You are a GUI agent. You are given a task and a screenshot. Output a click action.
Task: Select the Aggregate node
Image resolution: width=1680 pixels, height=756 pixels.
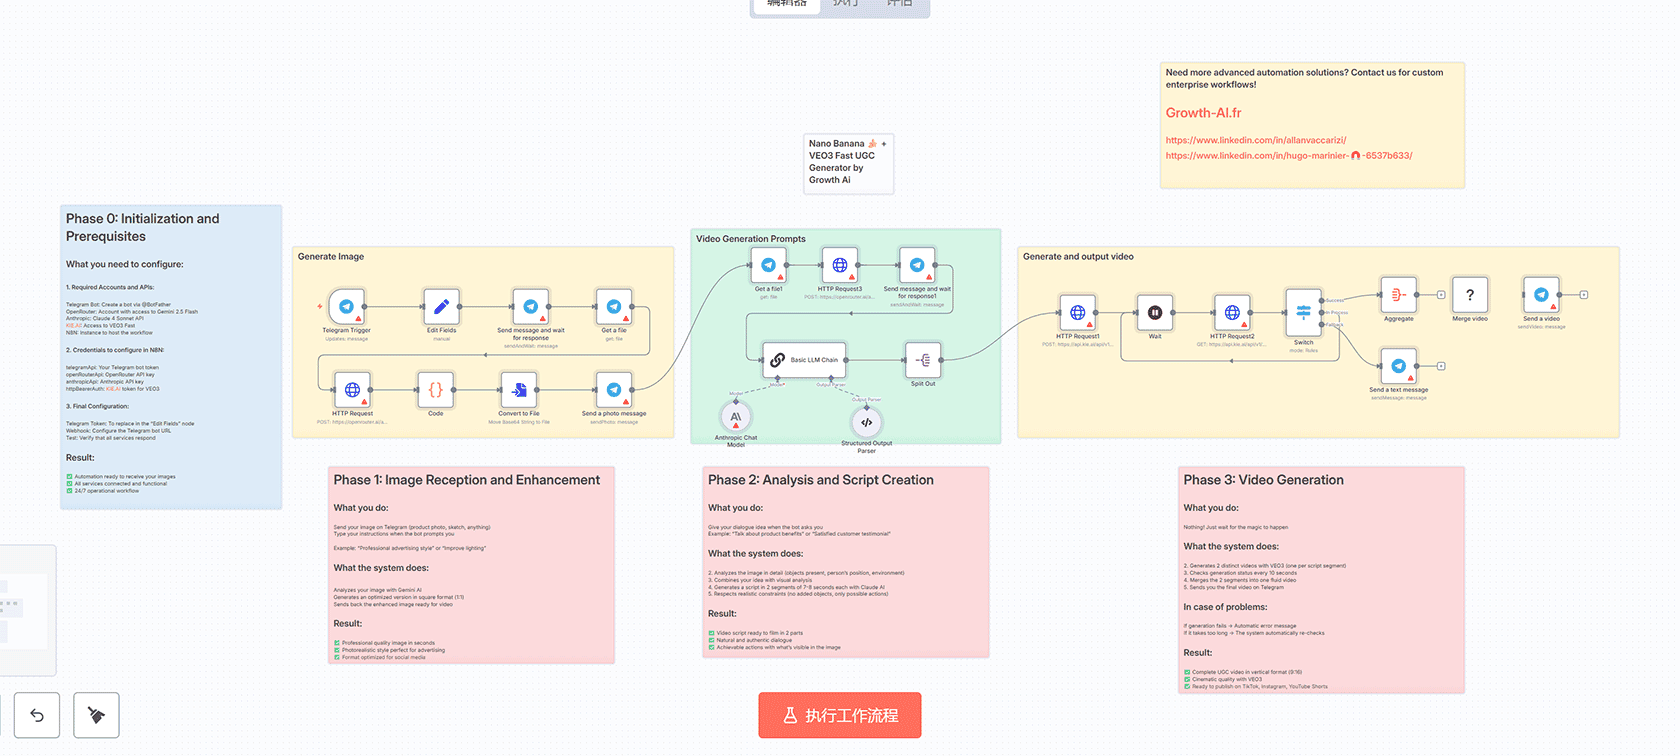[1398, 295]
